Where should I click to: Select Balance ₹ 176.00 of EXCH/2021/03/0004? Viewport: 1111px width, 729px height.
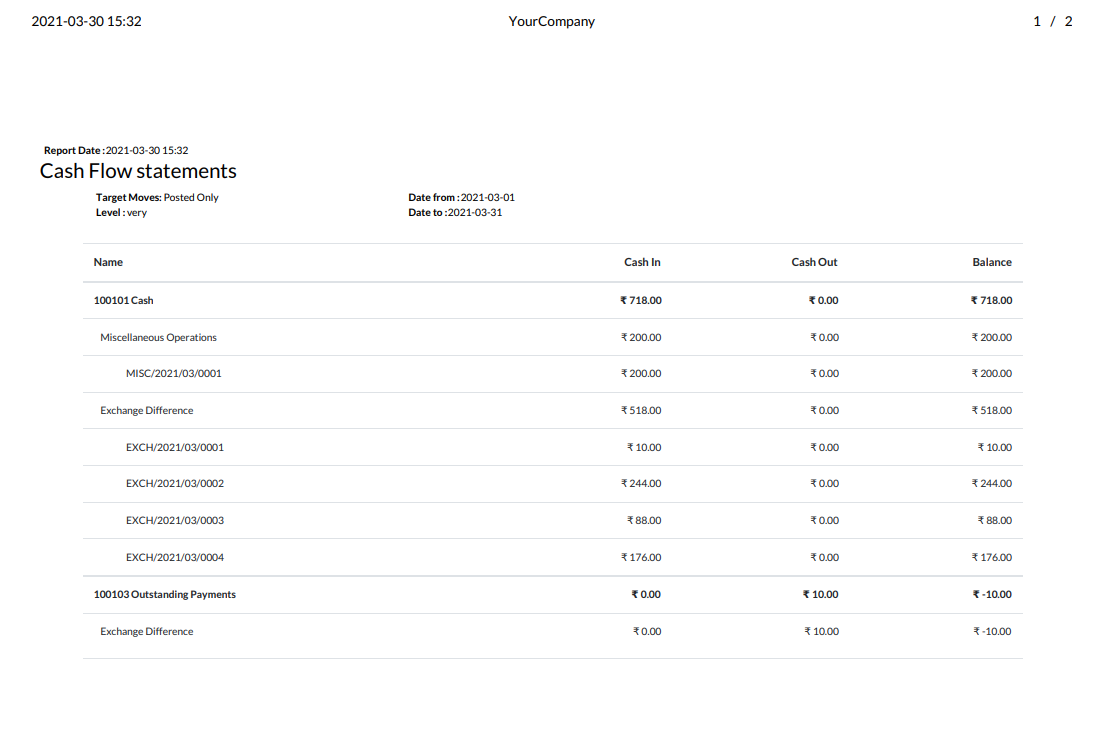point(992,558)
